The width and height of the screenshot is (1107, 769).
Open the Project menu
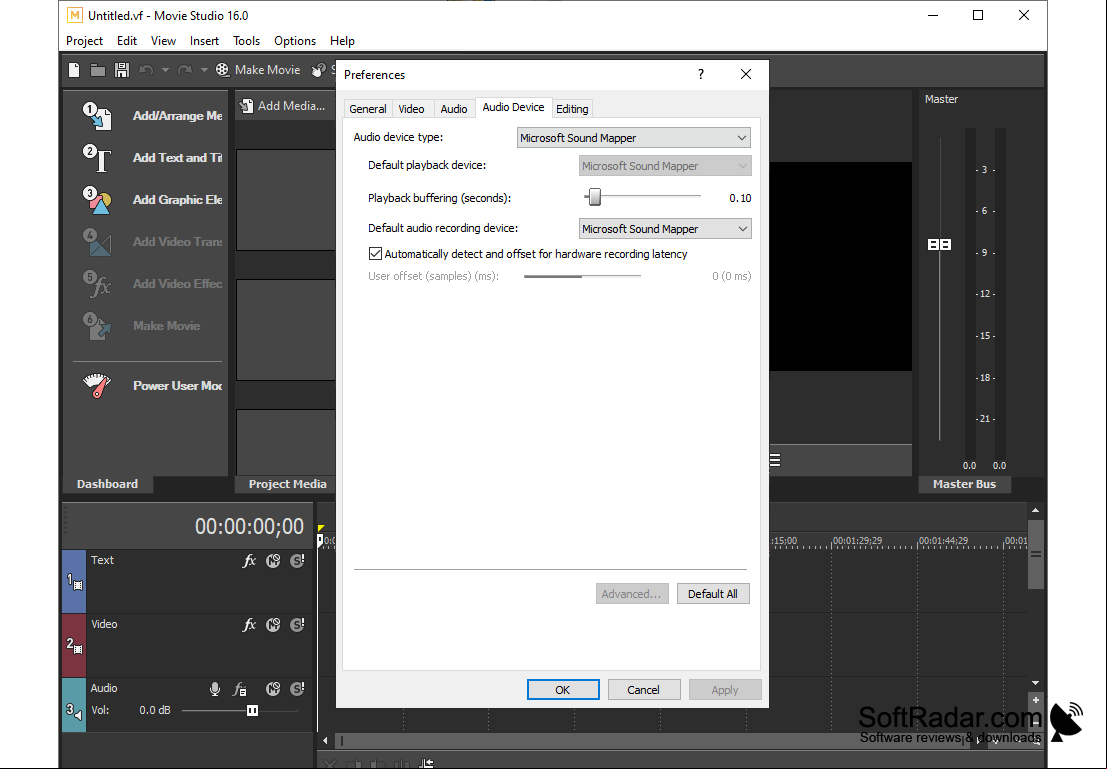tap(85, 41)
